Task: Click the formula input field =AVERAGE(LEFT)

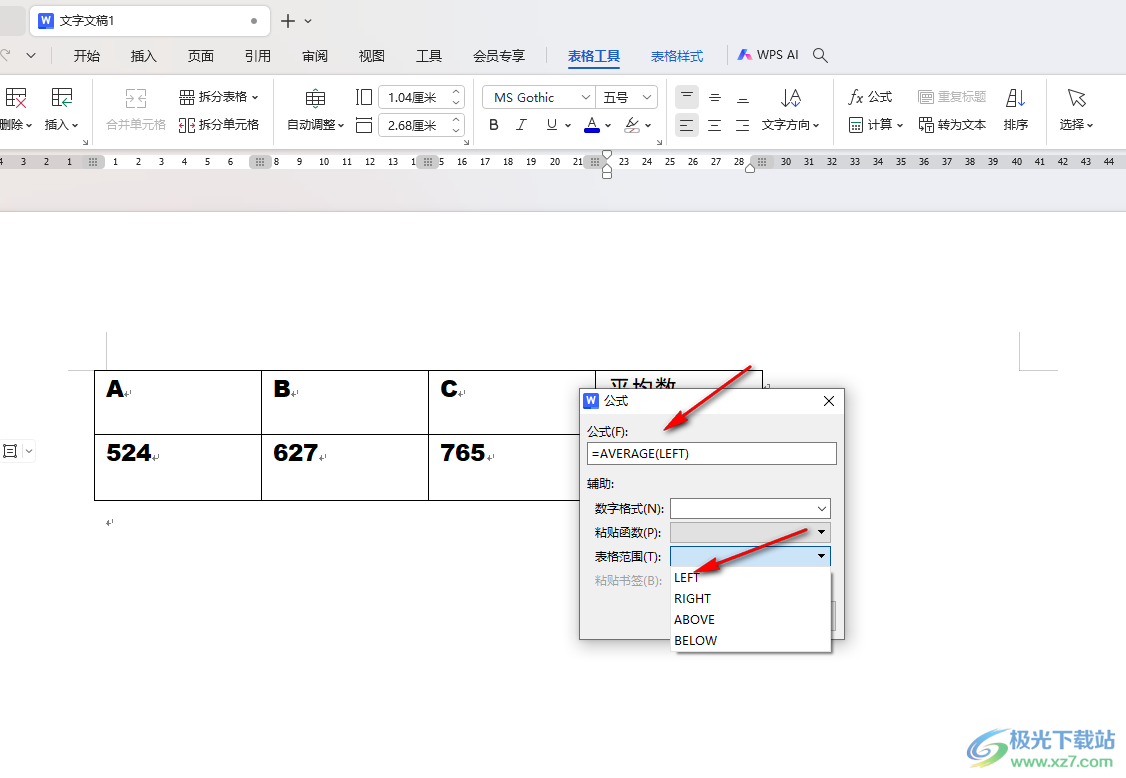Action: click(712, 453)
